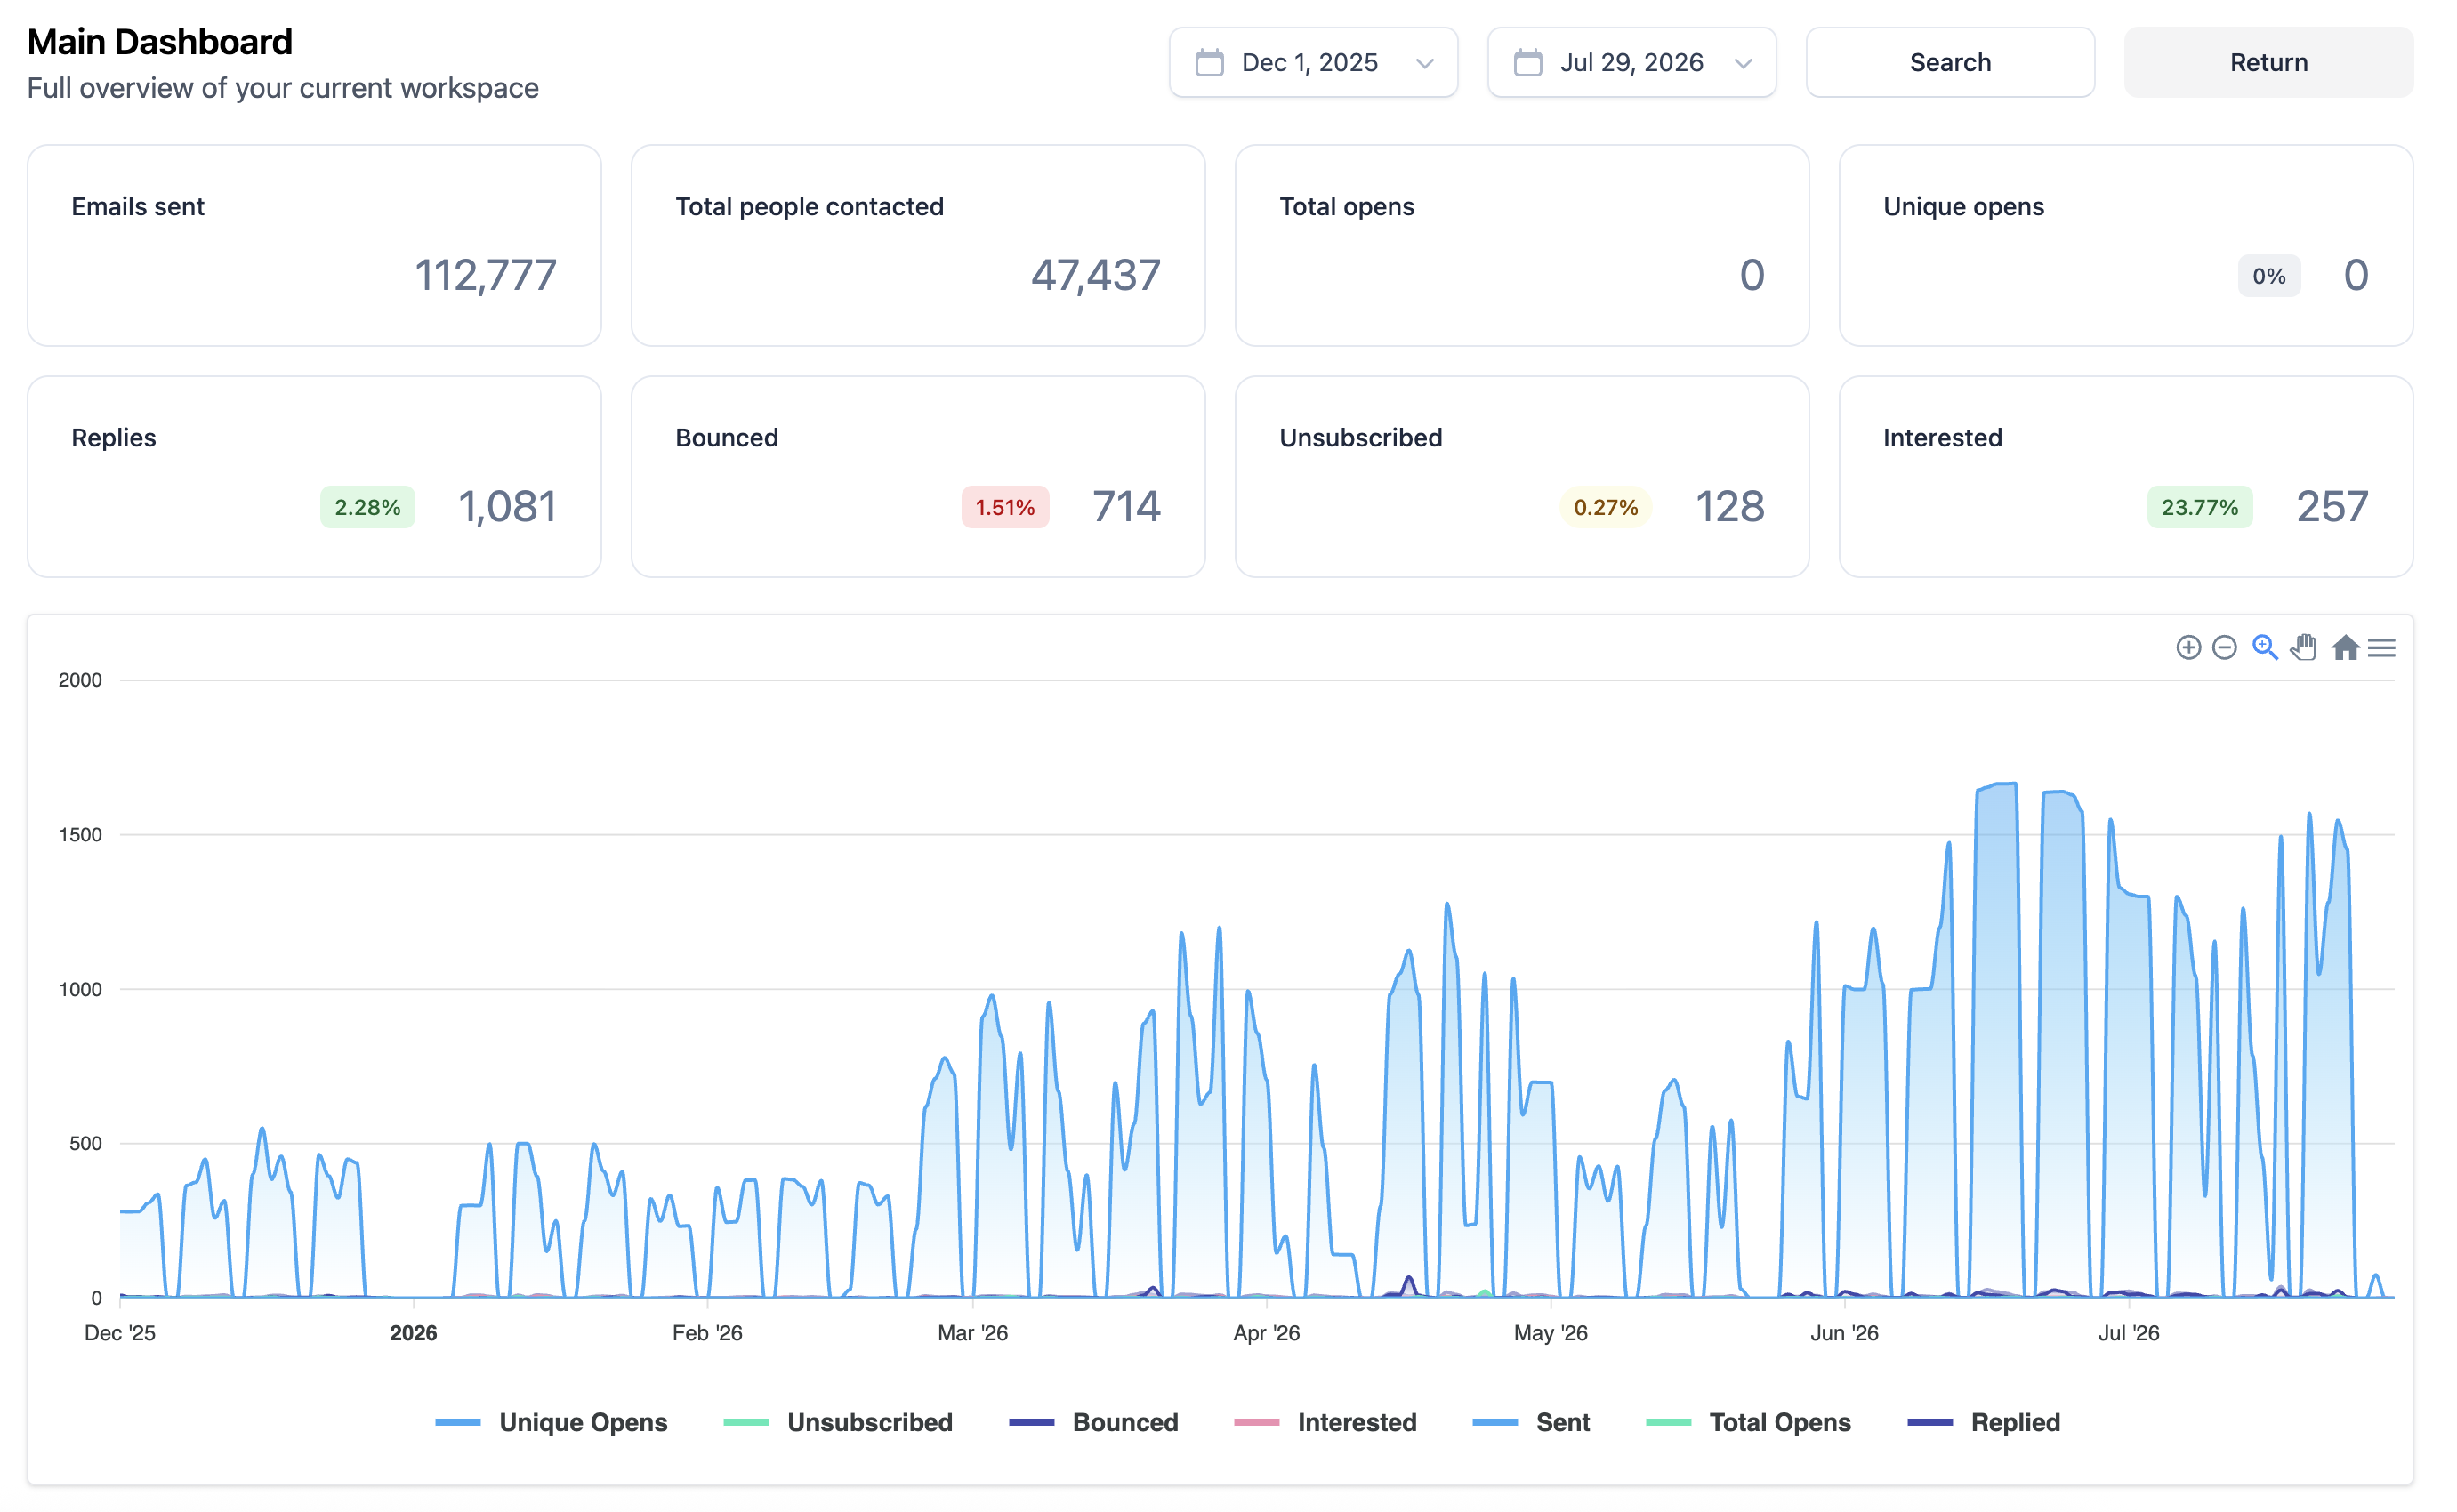
Task: Click the 0% unique opens badge
Action: coord(2269,276)
